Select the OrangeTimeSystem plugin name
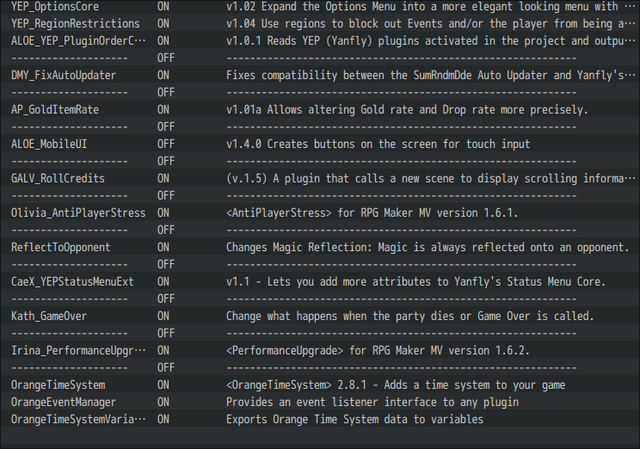The height and width of the screenshot is (449, 640). point(58,385)
